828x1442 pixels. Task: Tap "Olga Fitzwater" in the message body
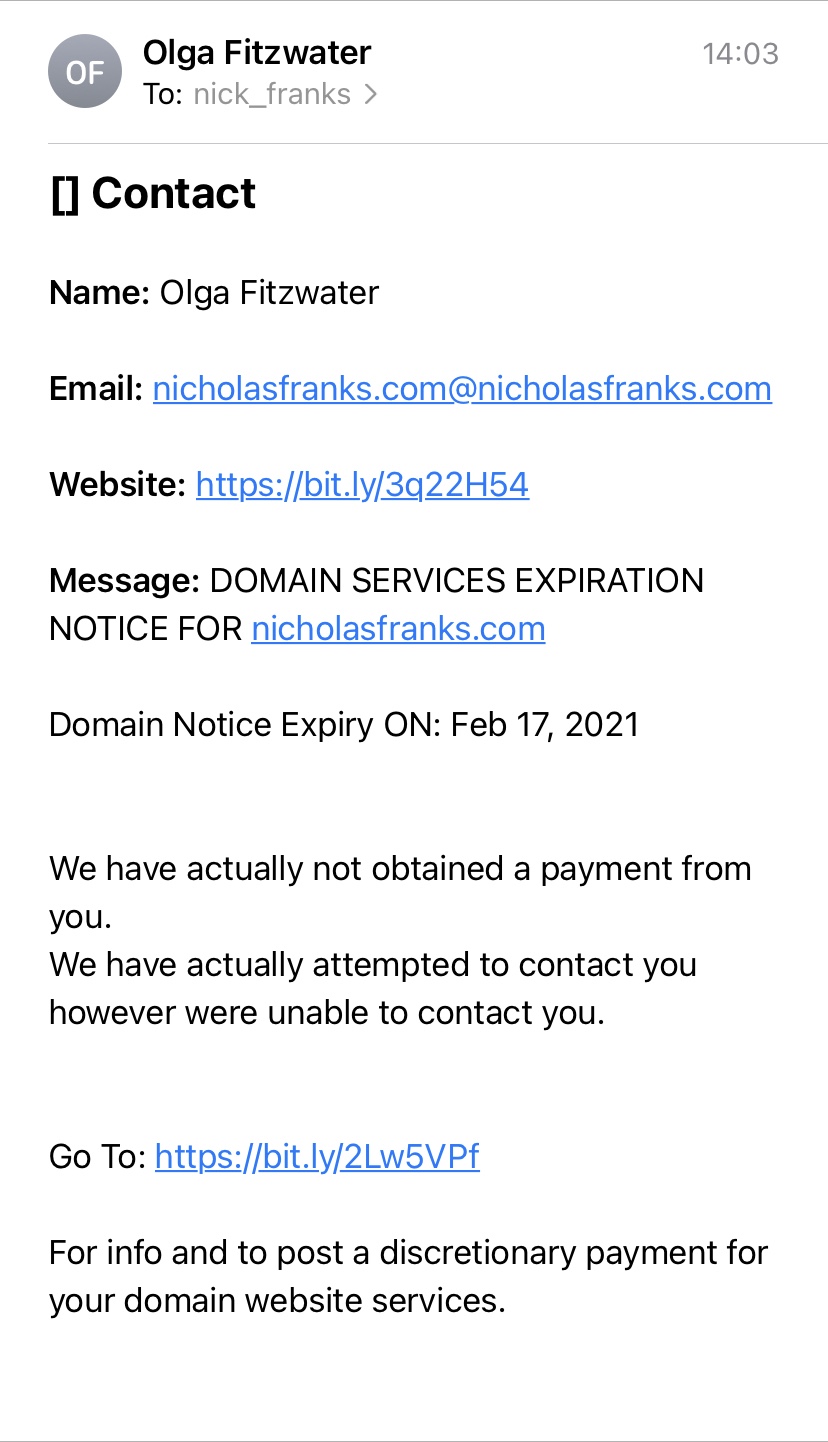(x=269, y=293)
